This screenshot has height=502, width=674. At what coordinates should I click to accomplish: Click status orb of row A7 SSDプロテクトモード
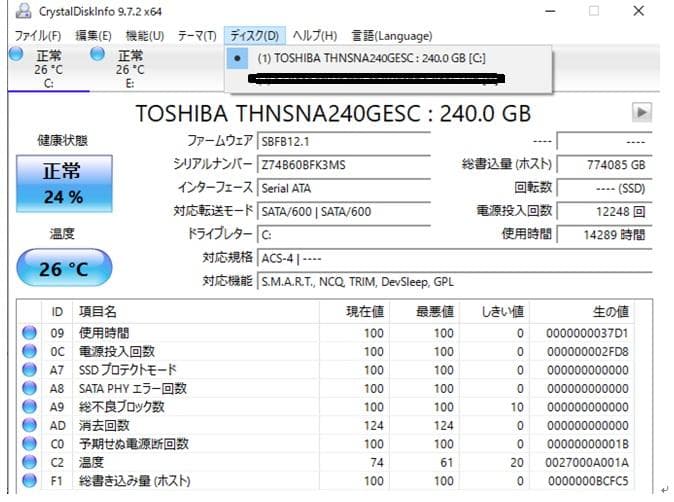[x=29, y=370]
